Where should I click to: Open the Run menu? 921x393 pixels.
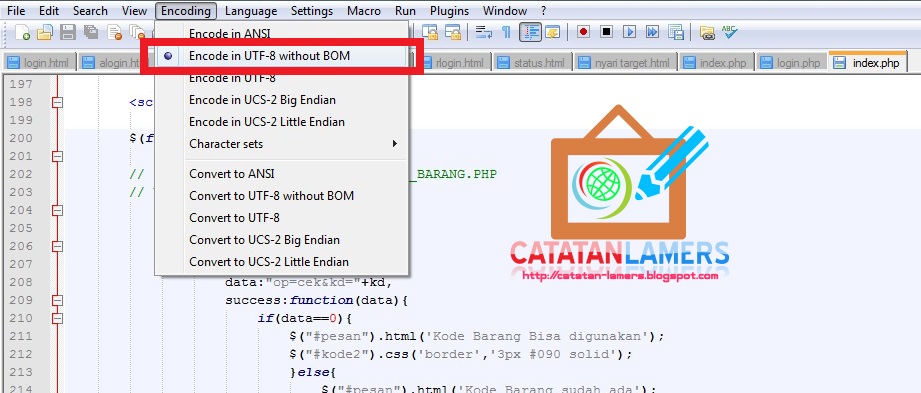[x=405, y=11]
